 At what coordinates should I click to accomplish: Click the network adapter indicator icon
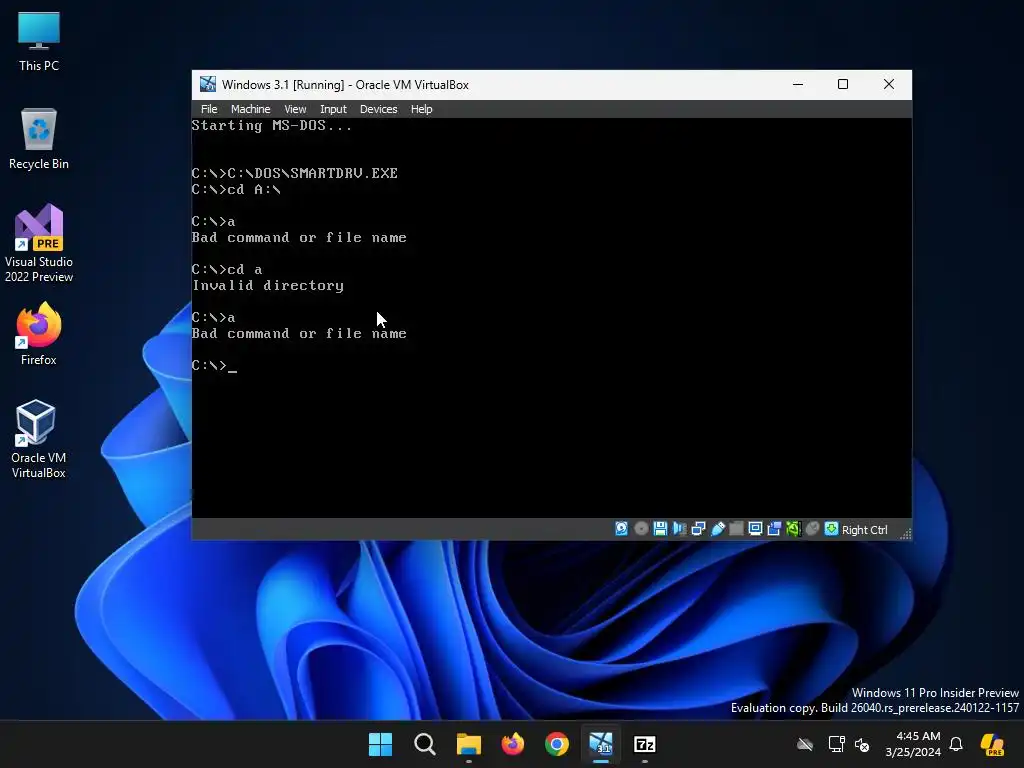(x=698, y=529)
